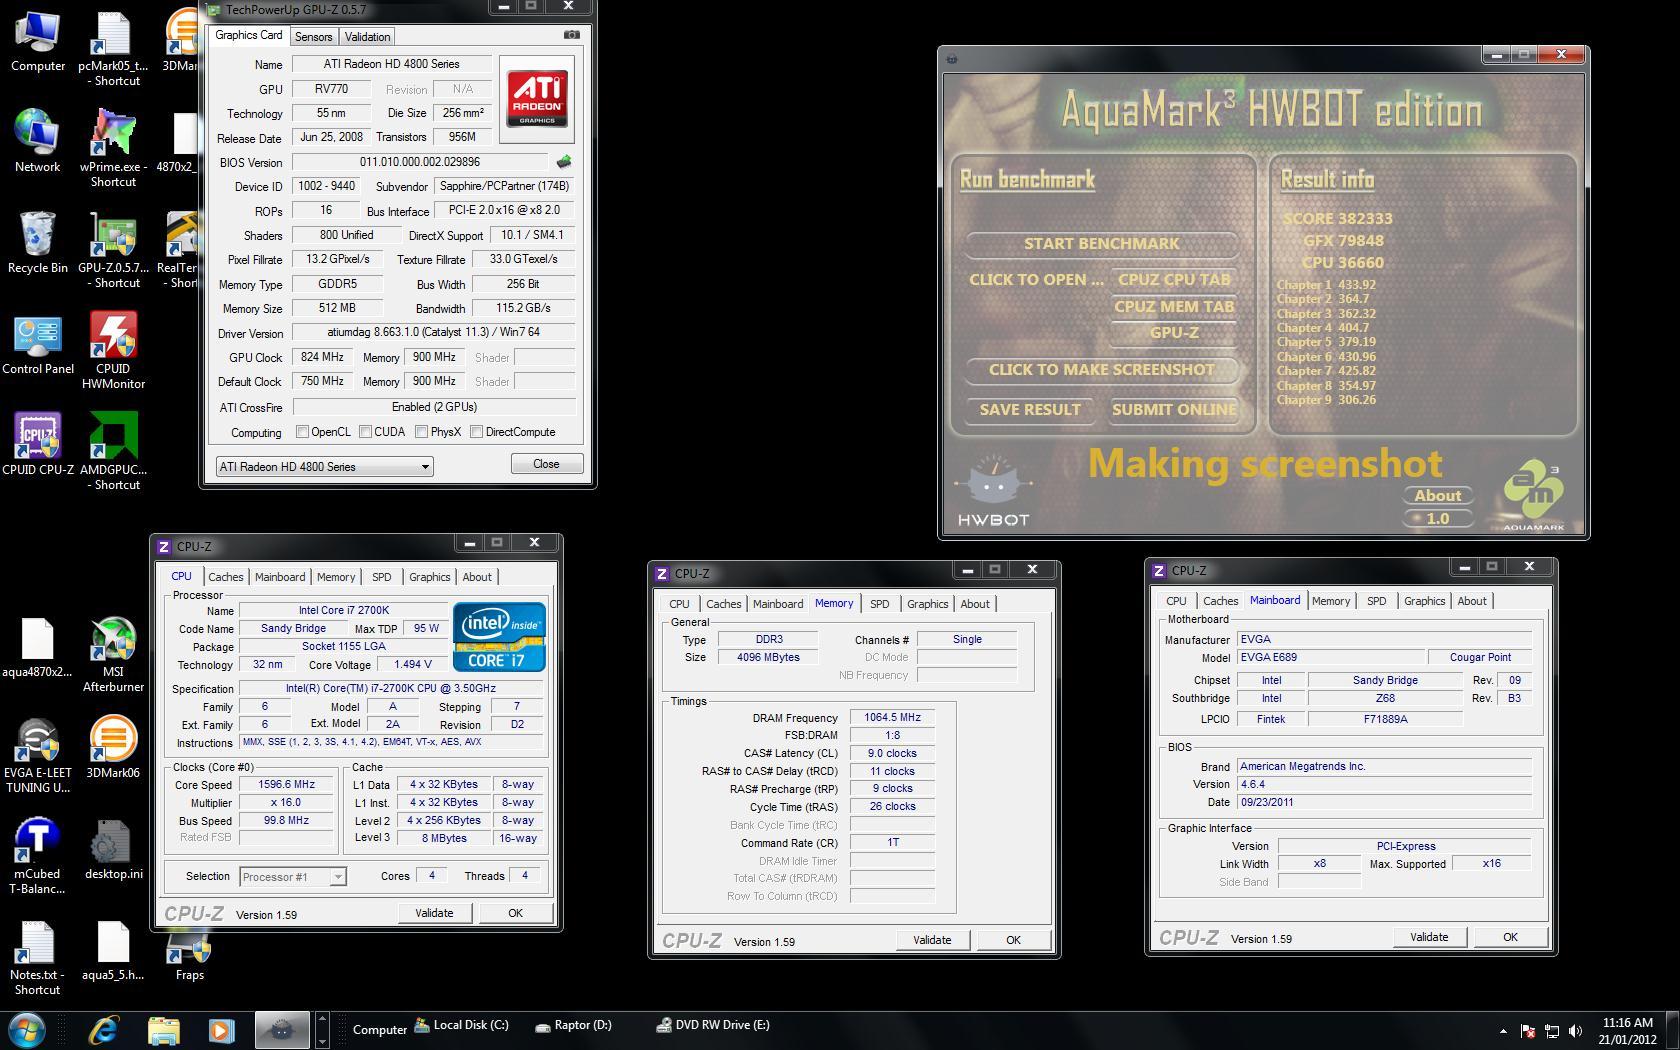Click the Windows Start orb
The image size is (1680, 1050).
[x=26, y=1029]
